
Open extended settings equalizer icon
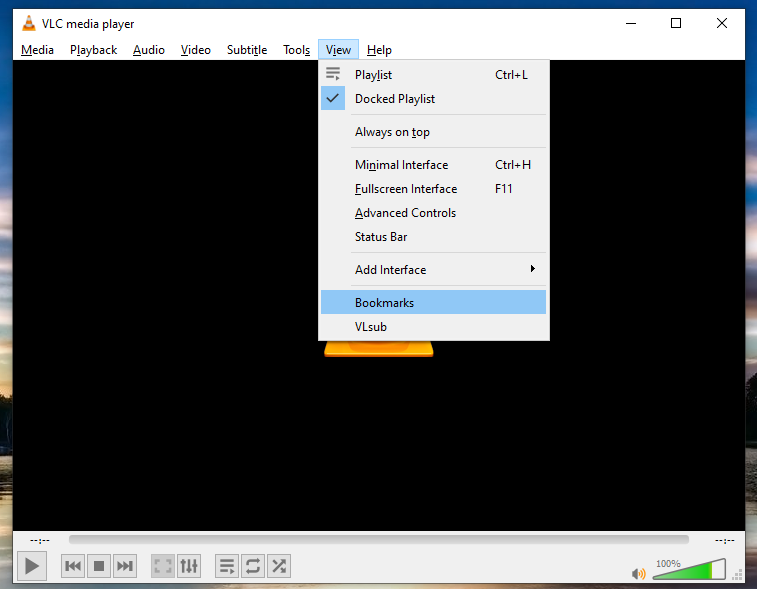point(189,566)
